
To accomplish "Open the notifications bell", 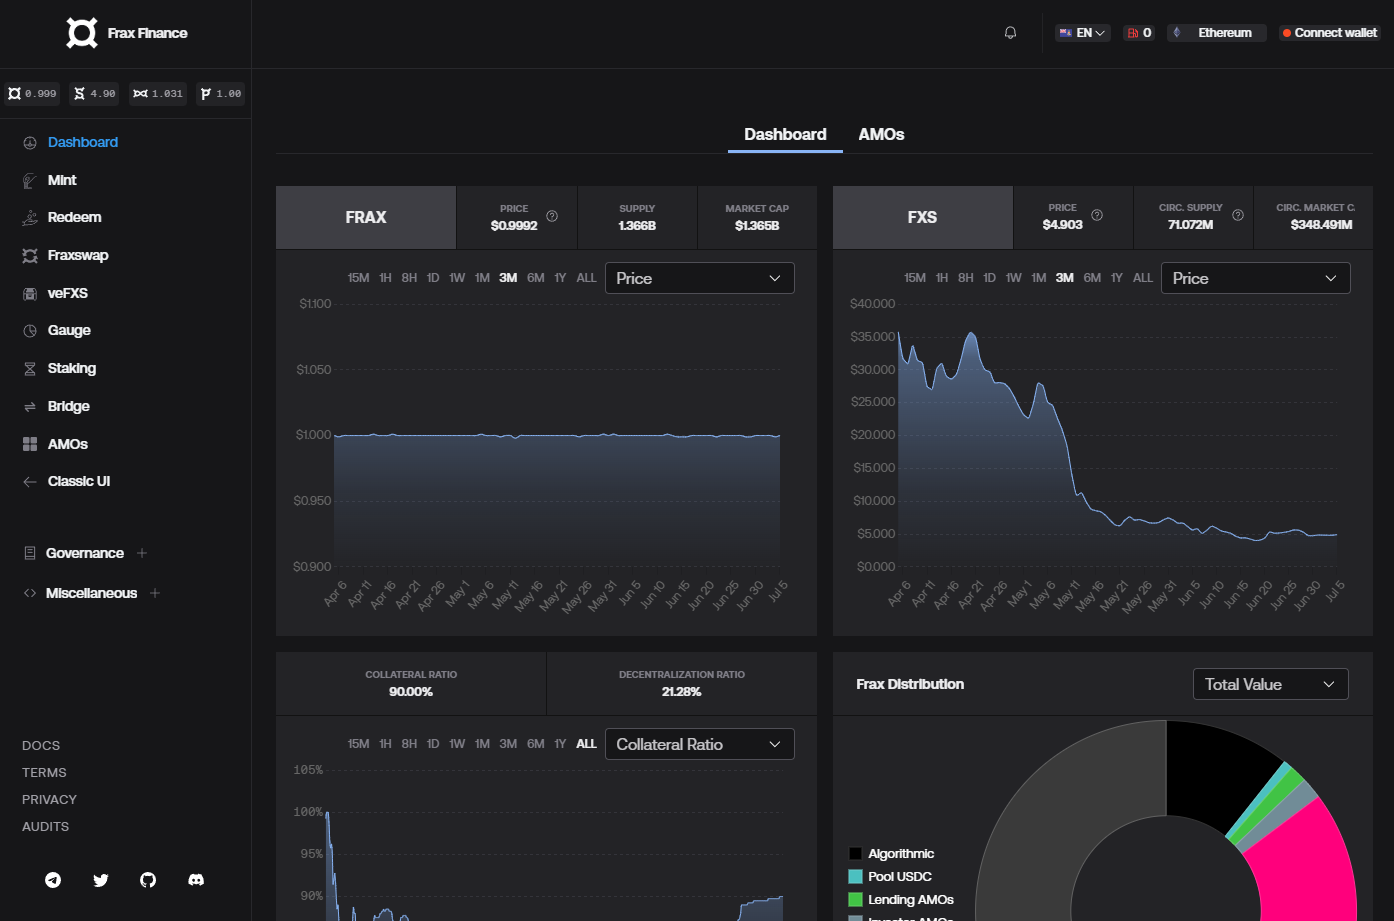I will pyautogui.click(x=1010, y=33).
